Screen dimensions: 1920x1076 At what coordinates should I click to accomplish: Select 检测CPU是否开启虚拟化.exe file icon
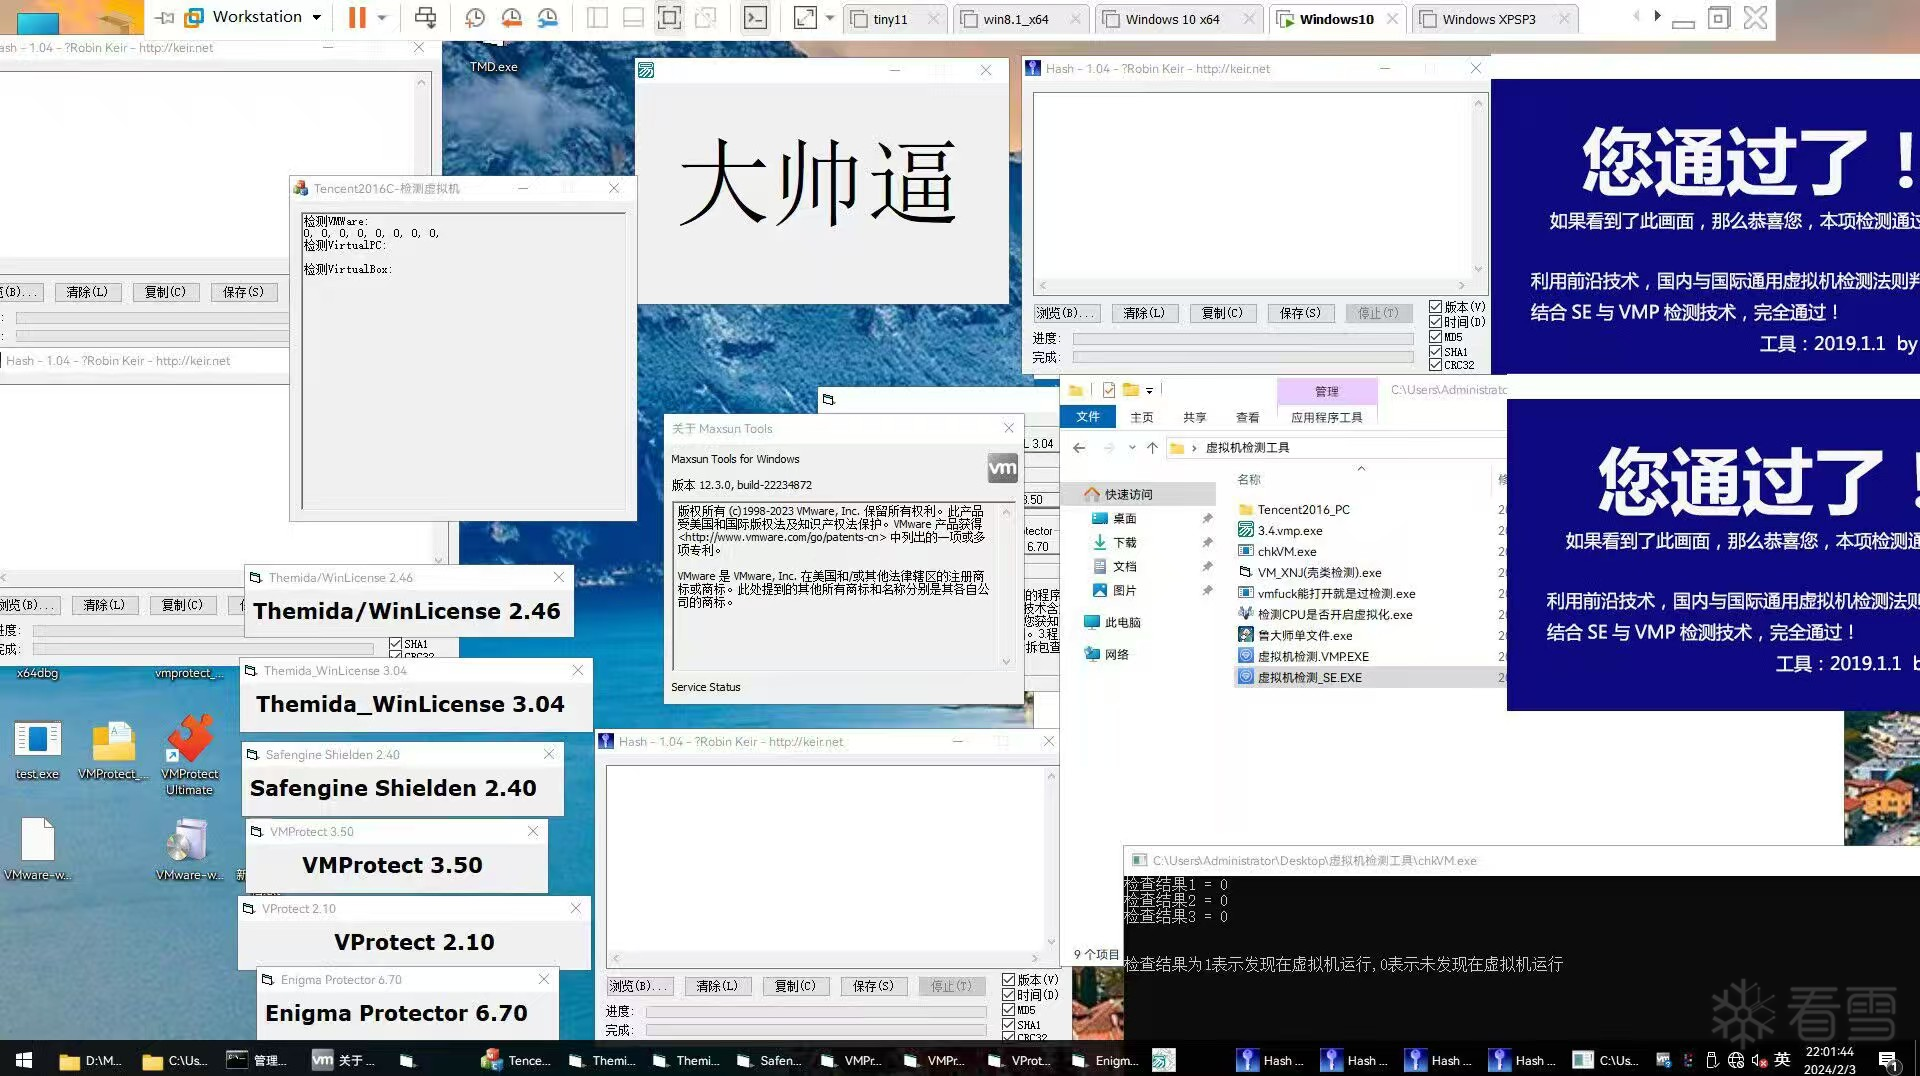1246,614
